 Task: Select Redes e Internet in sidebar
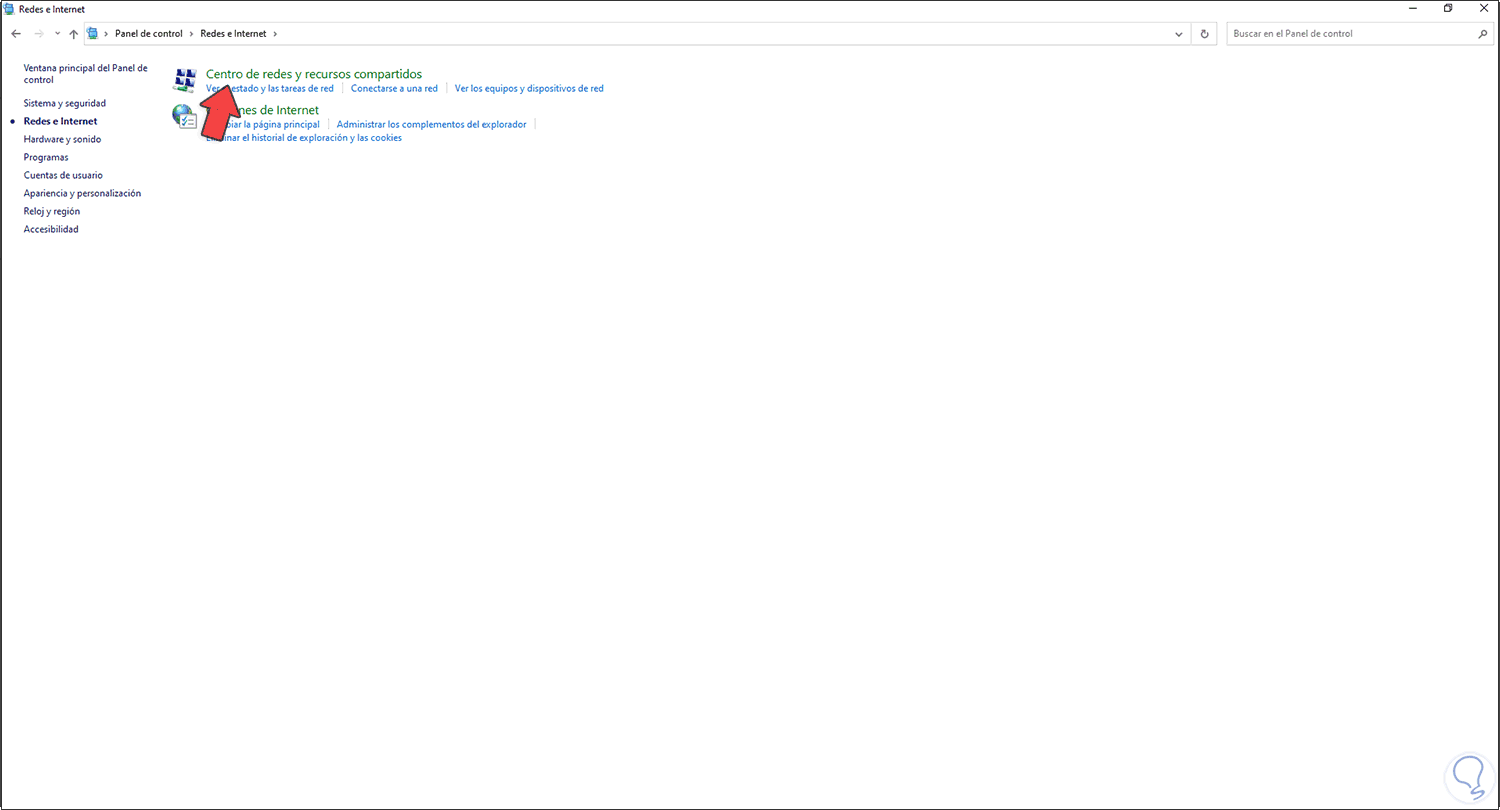(x=61, y=121)
